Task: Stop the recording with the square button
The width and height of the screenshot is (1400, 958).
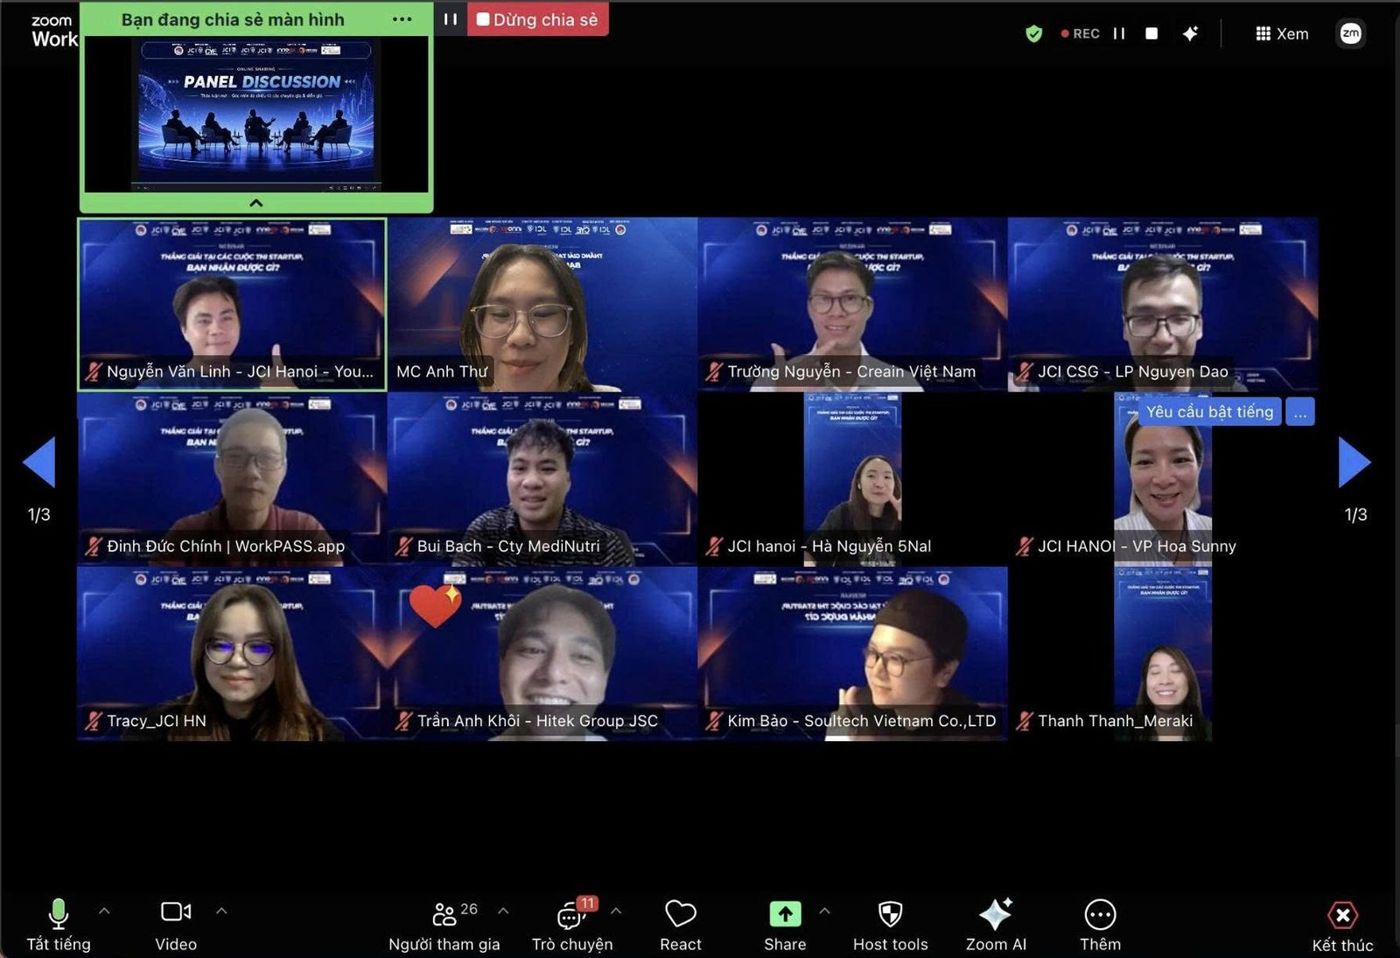Action: click(x=1152, y=34)
